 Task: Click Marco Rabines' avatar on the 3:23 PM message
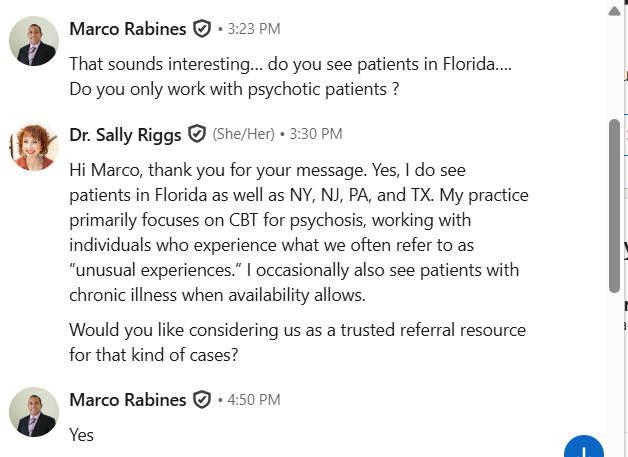34,41
